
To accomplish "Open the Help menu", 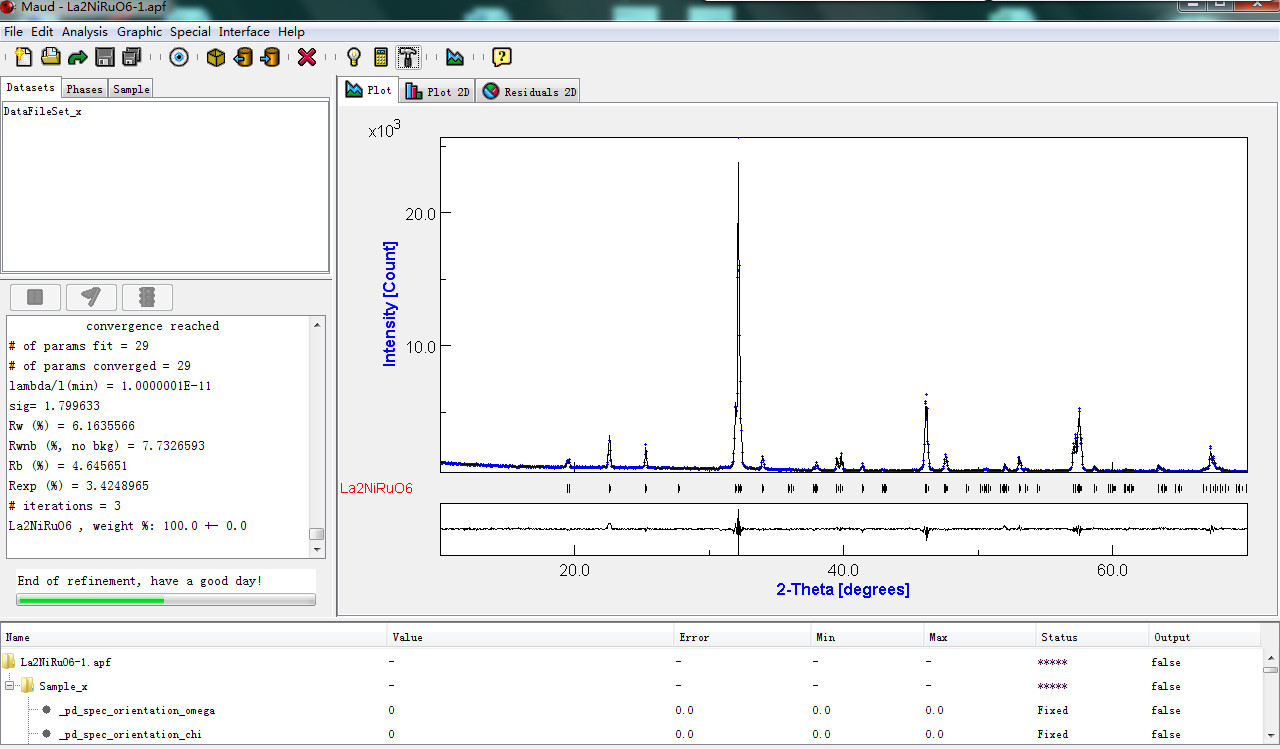I will (291, 31).
